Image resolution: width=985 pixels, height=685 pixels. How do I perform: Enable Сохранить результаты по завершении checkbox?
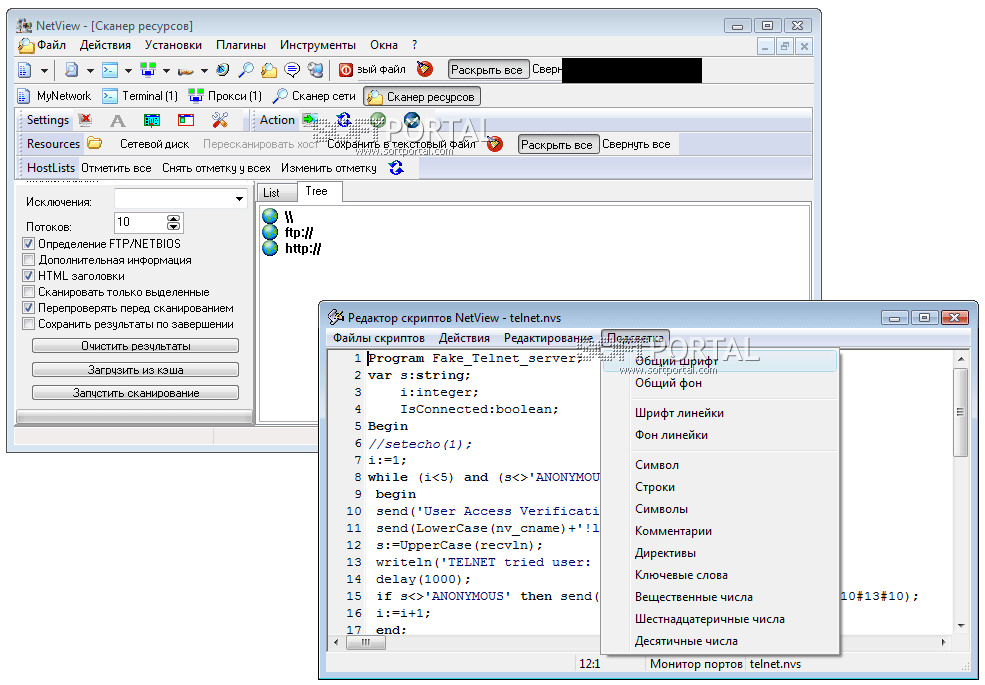click(28, 324)
